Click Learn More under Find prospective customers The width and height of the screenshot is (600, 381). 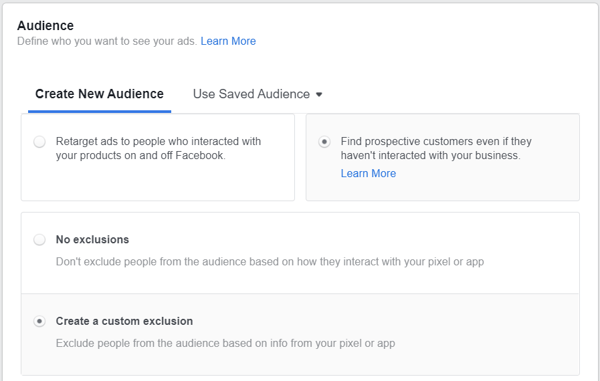click(368, 173)
